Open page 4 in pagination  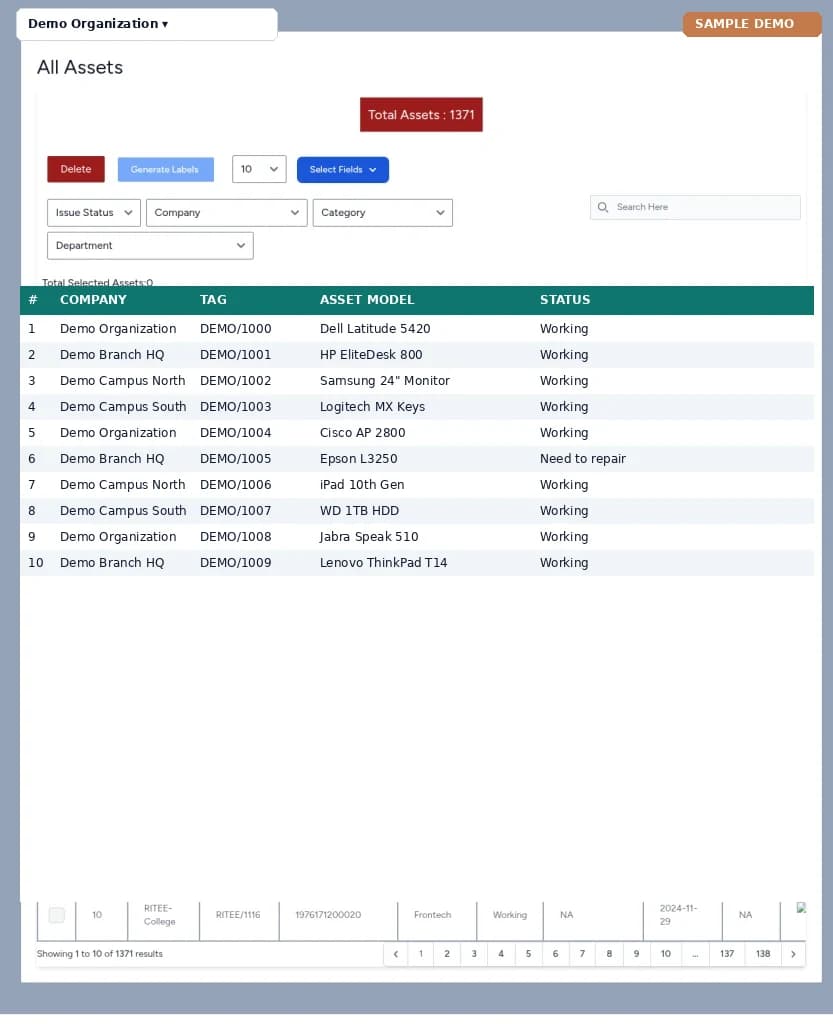pyautogui.click(x=501, y=954)
